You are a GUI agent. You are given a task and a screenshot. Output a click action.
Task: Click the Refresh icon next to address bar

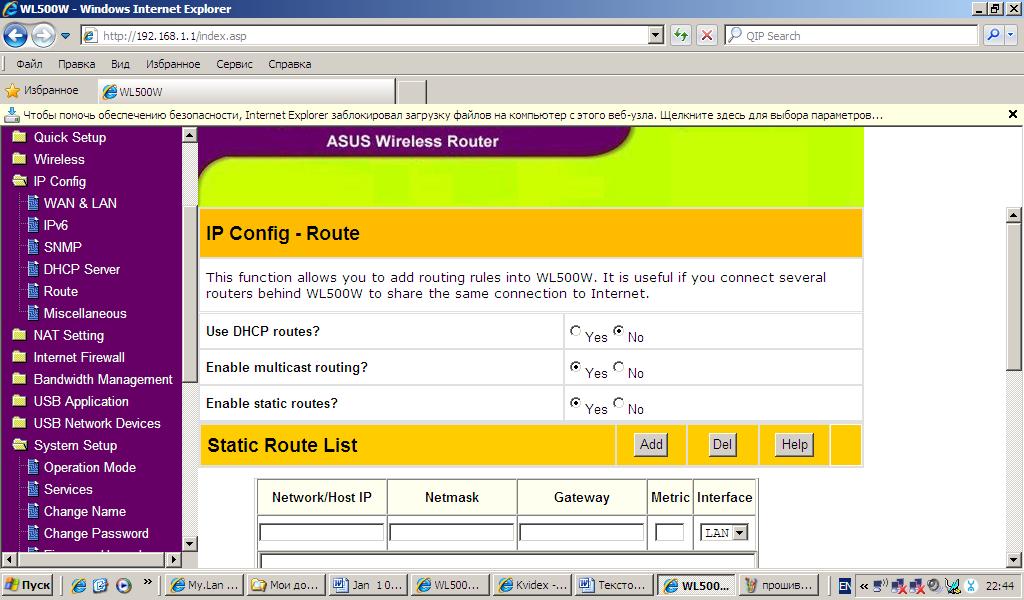click(x=680, y=35)
